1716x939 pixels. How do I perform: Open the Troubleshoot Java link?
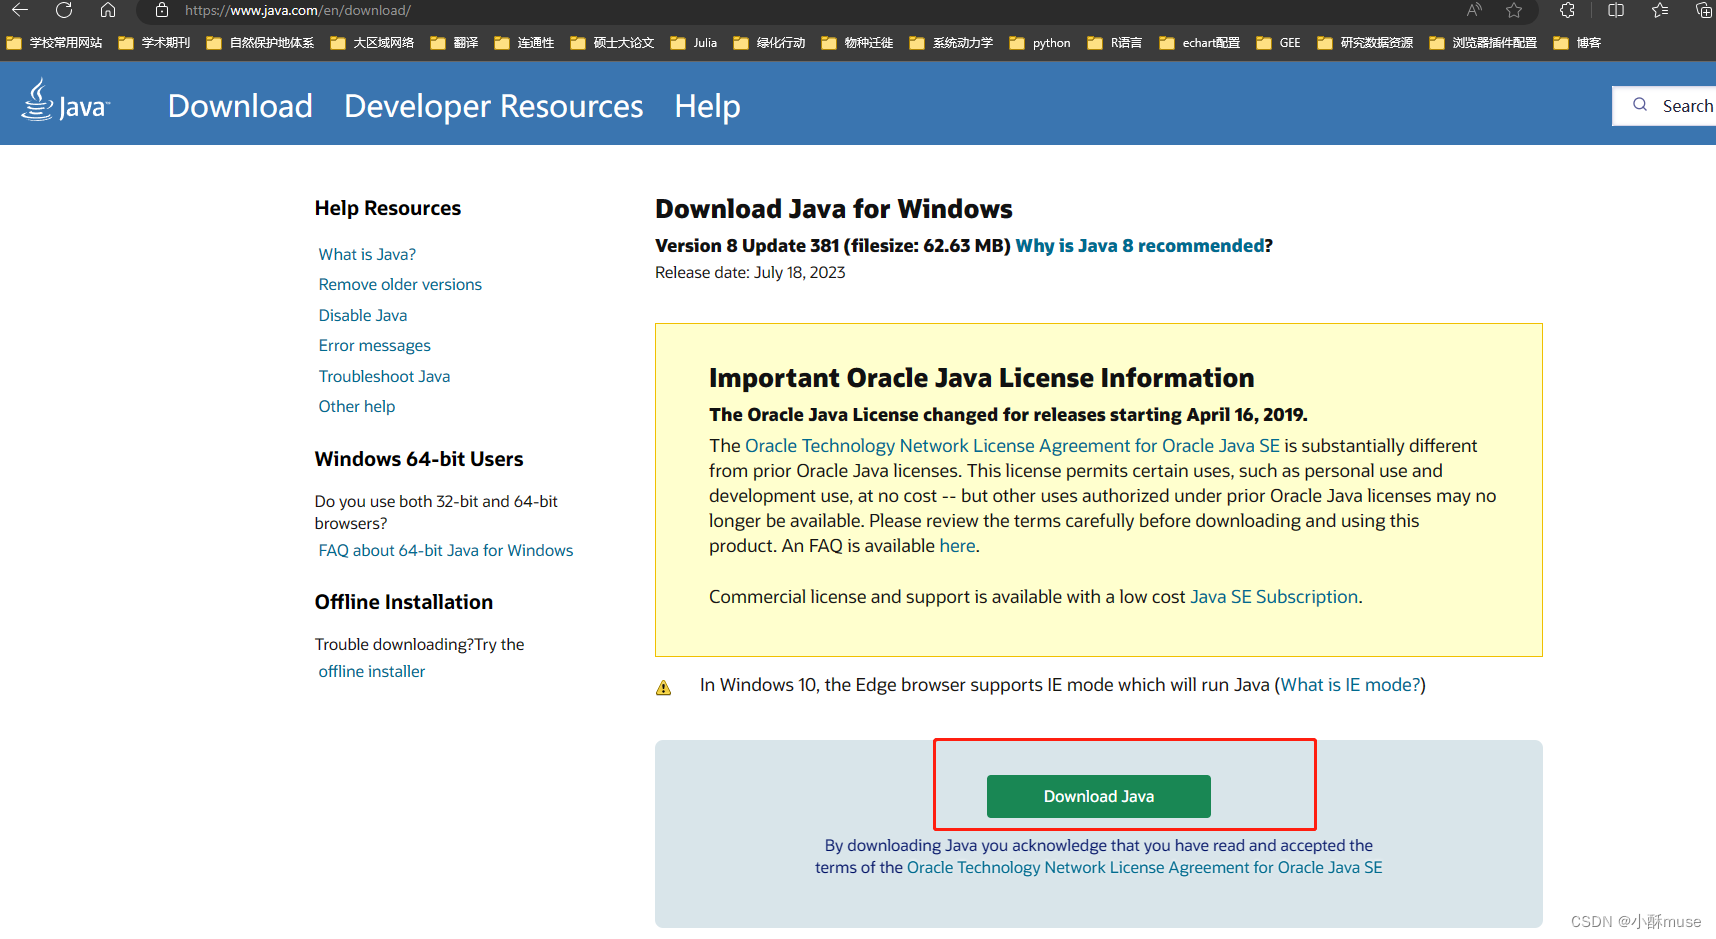[x=384, y=376]
